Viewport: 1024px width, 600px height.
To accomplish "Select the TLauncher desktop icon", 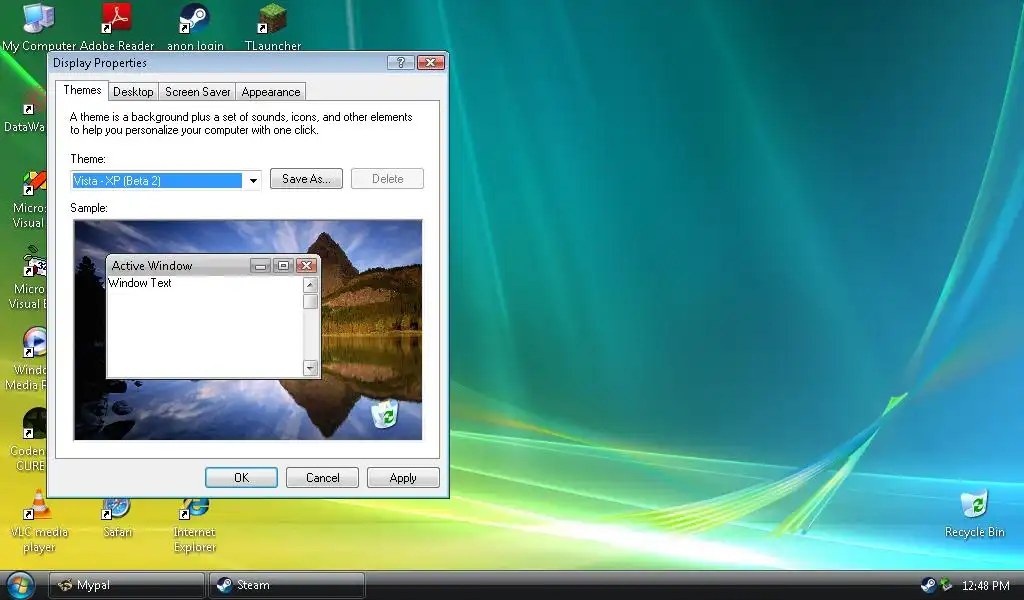I will 272,26.
